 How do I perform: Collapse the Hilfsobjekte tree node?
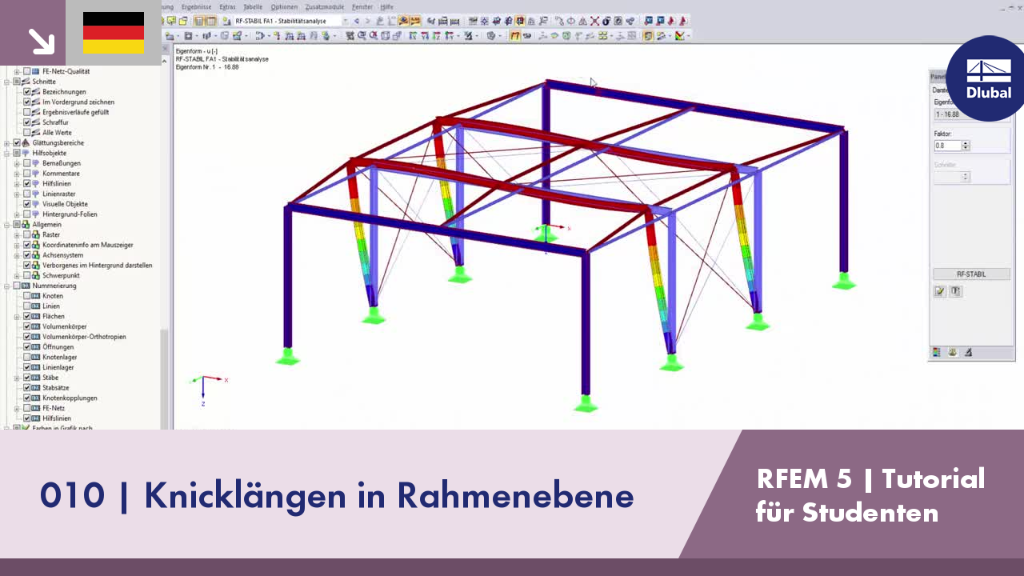coord(7,153)
